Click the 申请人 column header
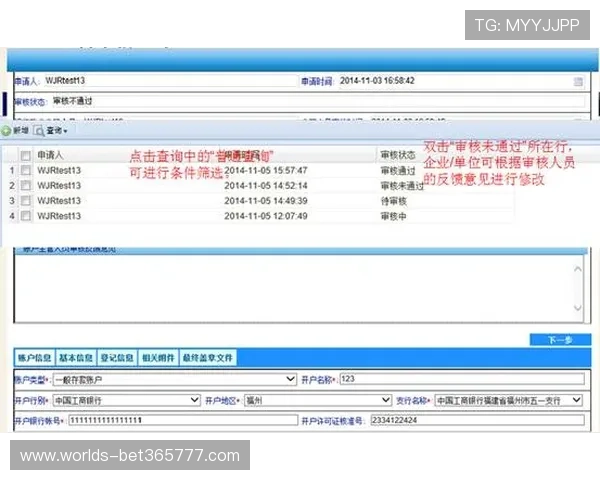600x480 pixels. pyautogui.click(x=50, y=155)
